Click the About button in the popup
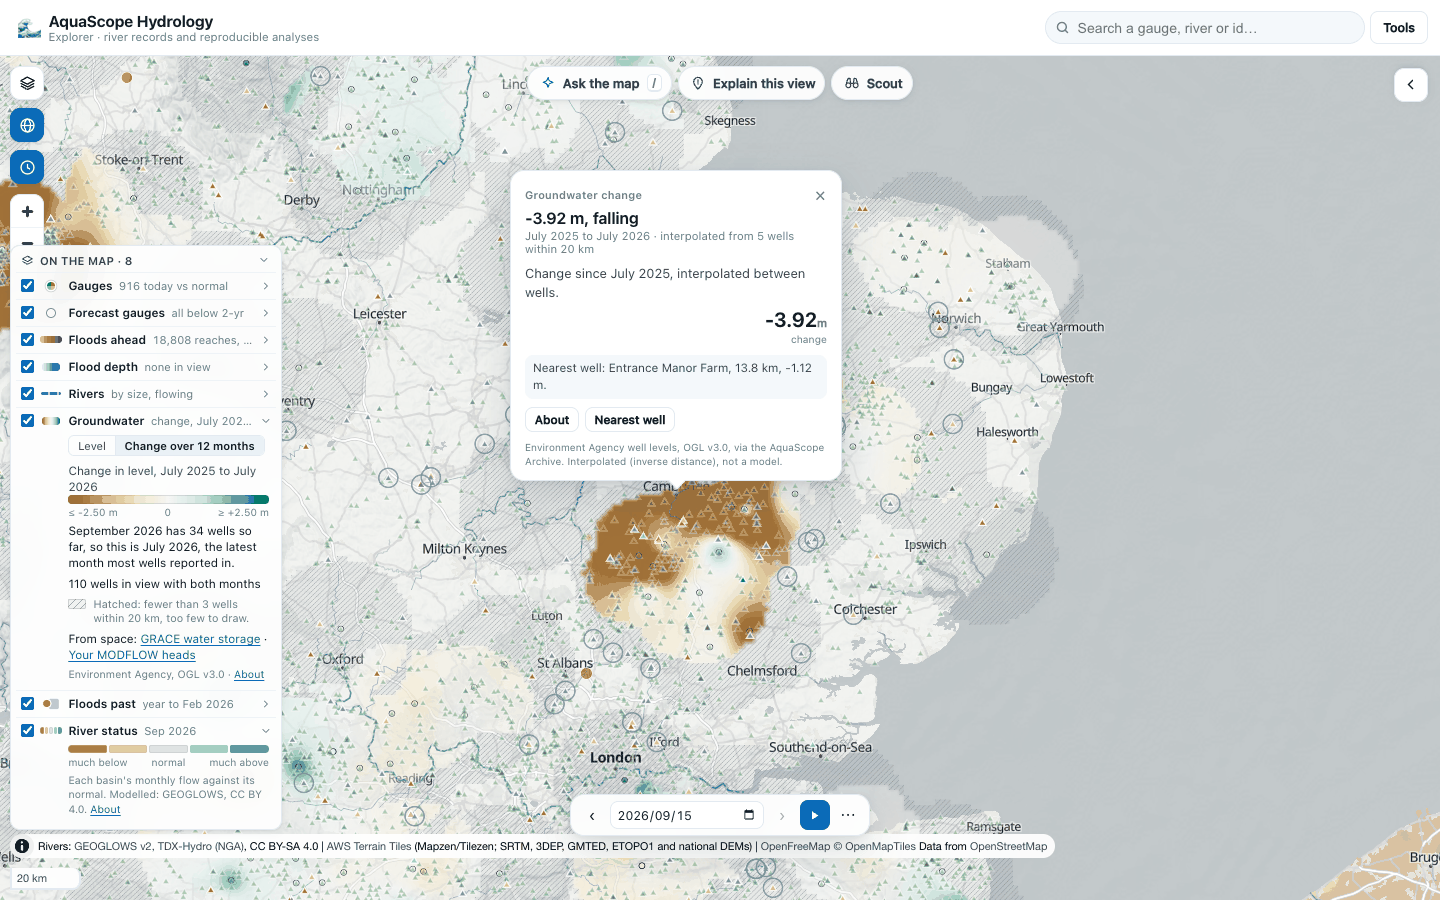This screenshot has height=900, width=1440. [x=552, y=420]
